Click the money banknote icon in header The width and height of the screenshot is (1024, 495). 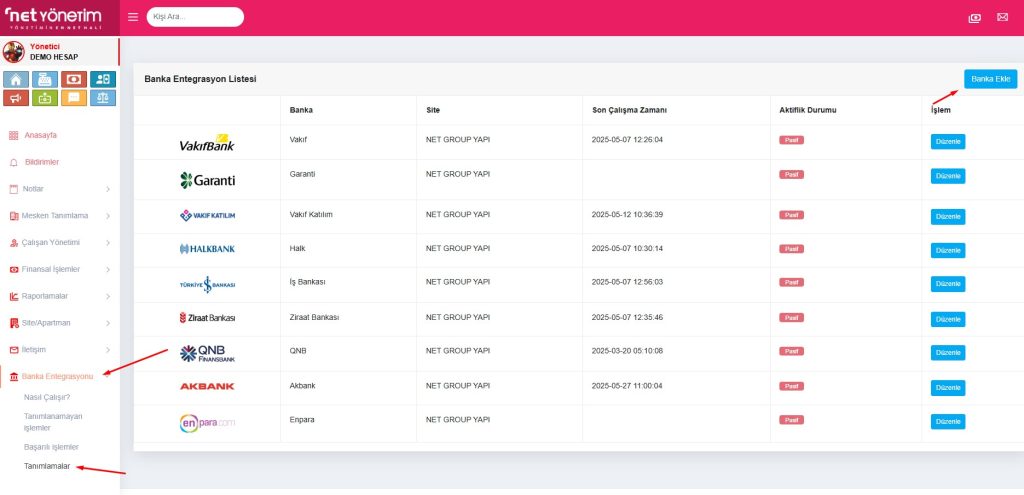coord(975,17)
